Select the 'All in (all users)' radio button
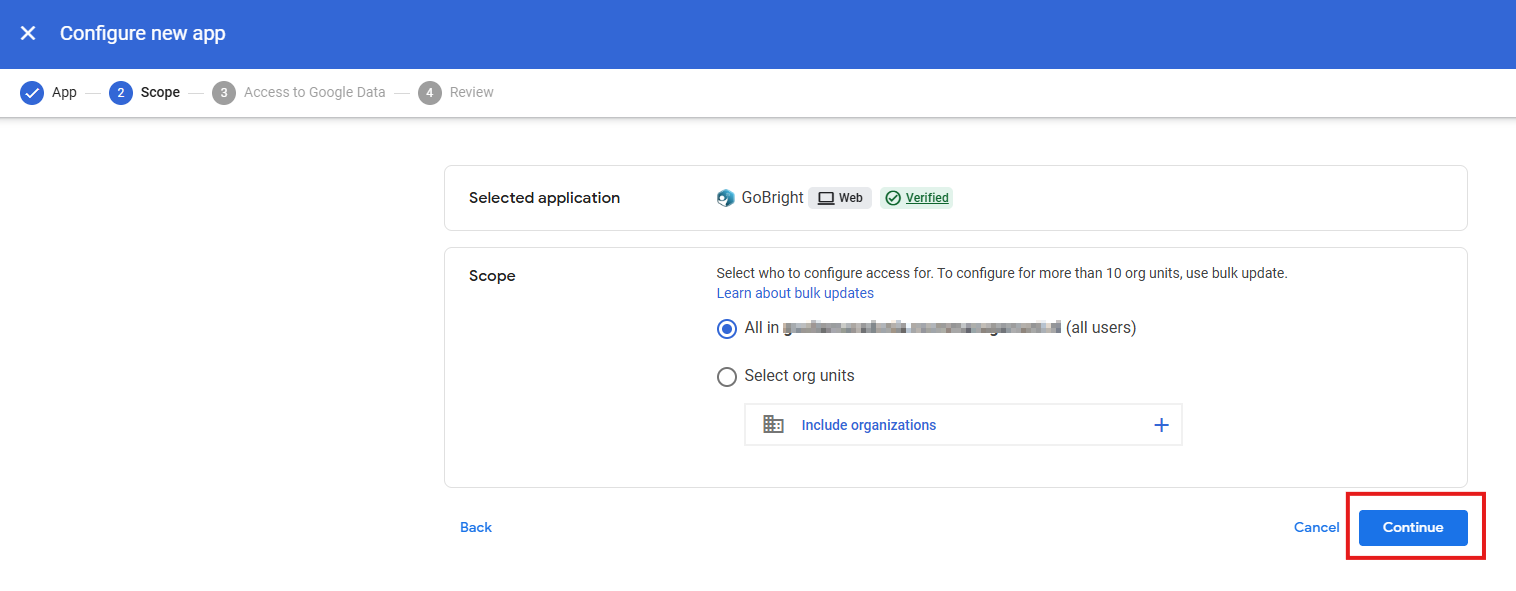 pyautogui.click(x=727, y=328)
